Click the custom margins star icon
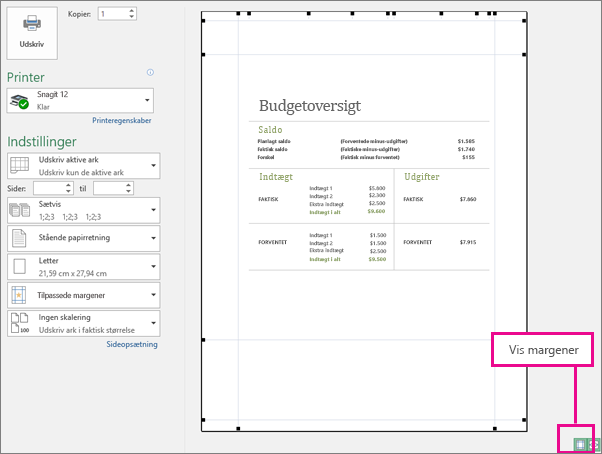The height and width of the screenshot is (454, 602). (19, 295)
